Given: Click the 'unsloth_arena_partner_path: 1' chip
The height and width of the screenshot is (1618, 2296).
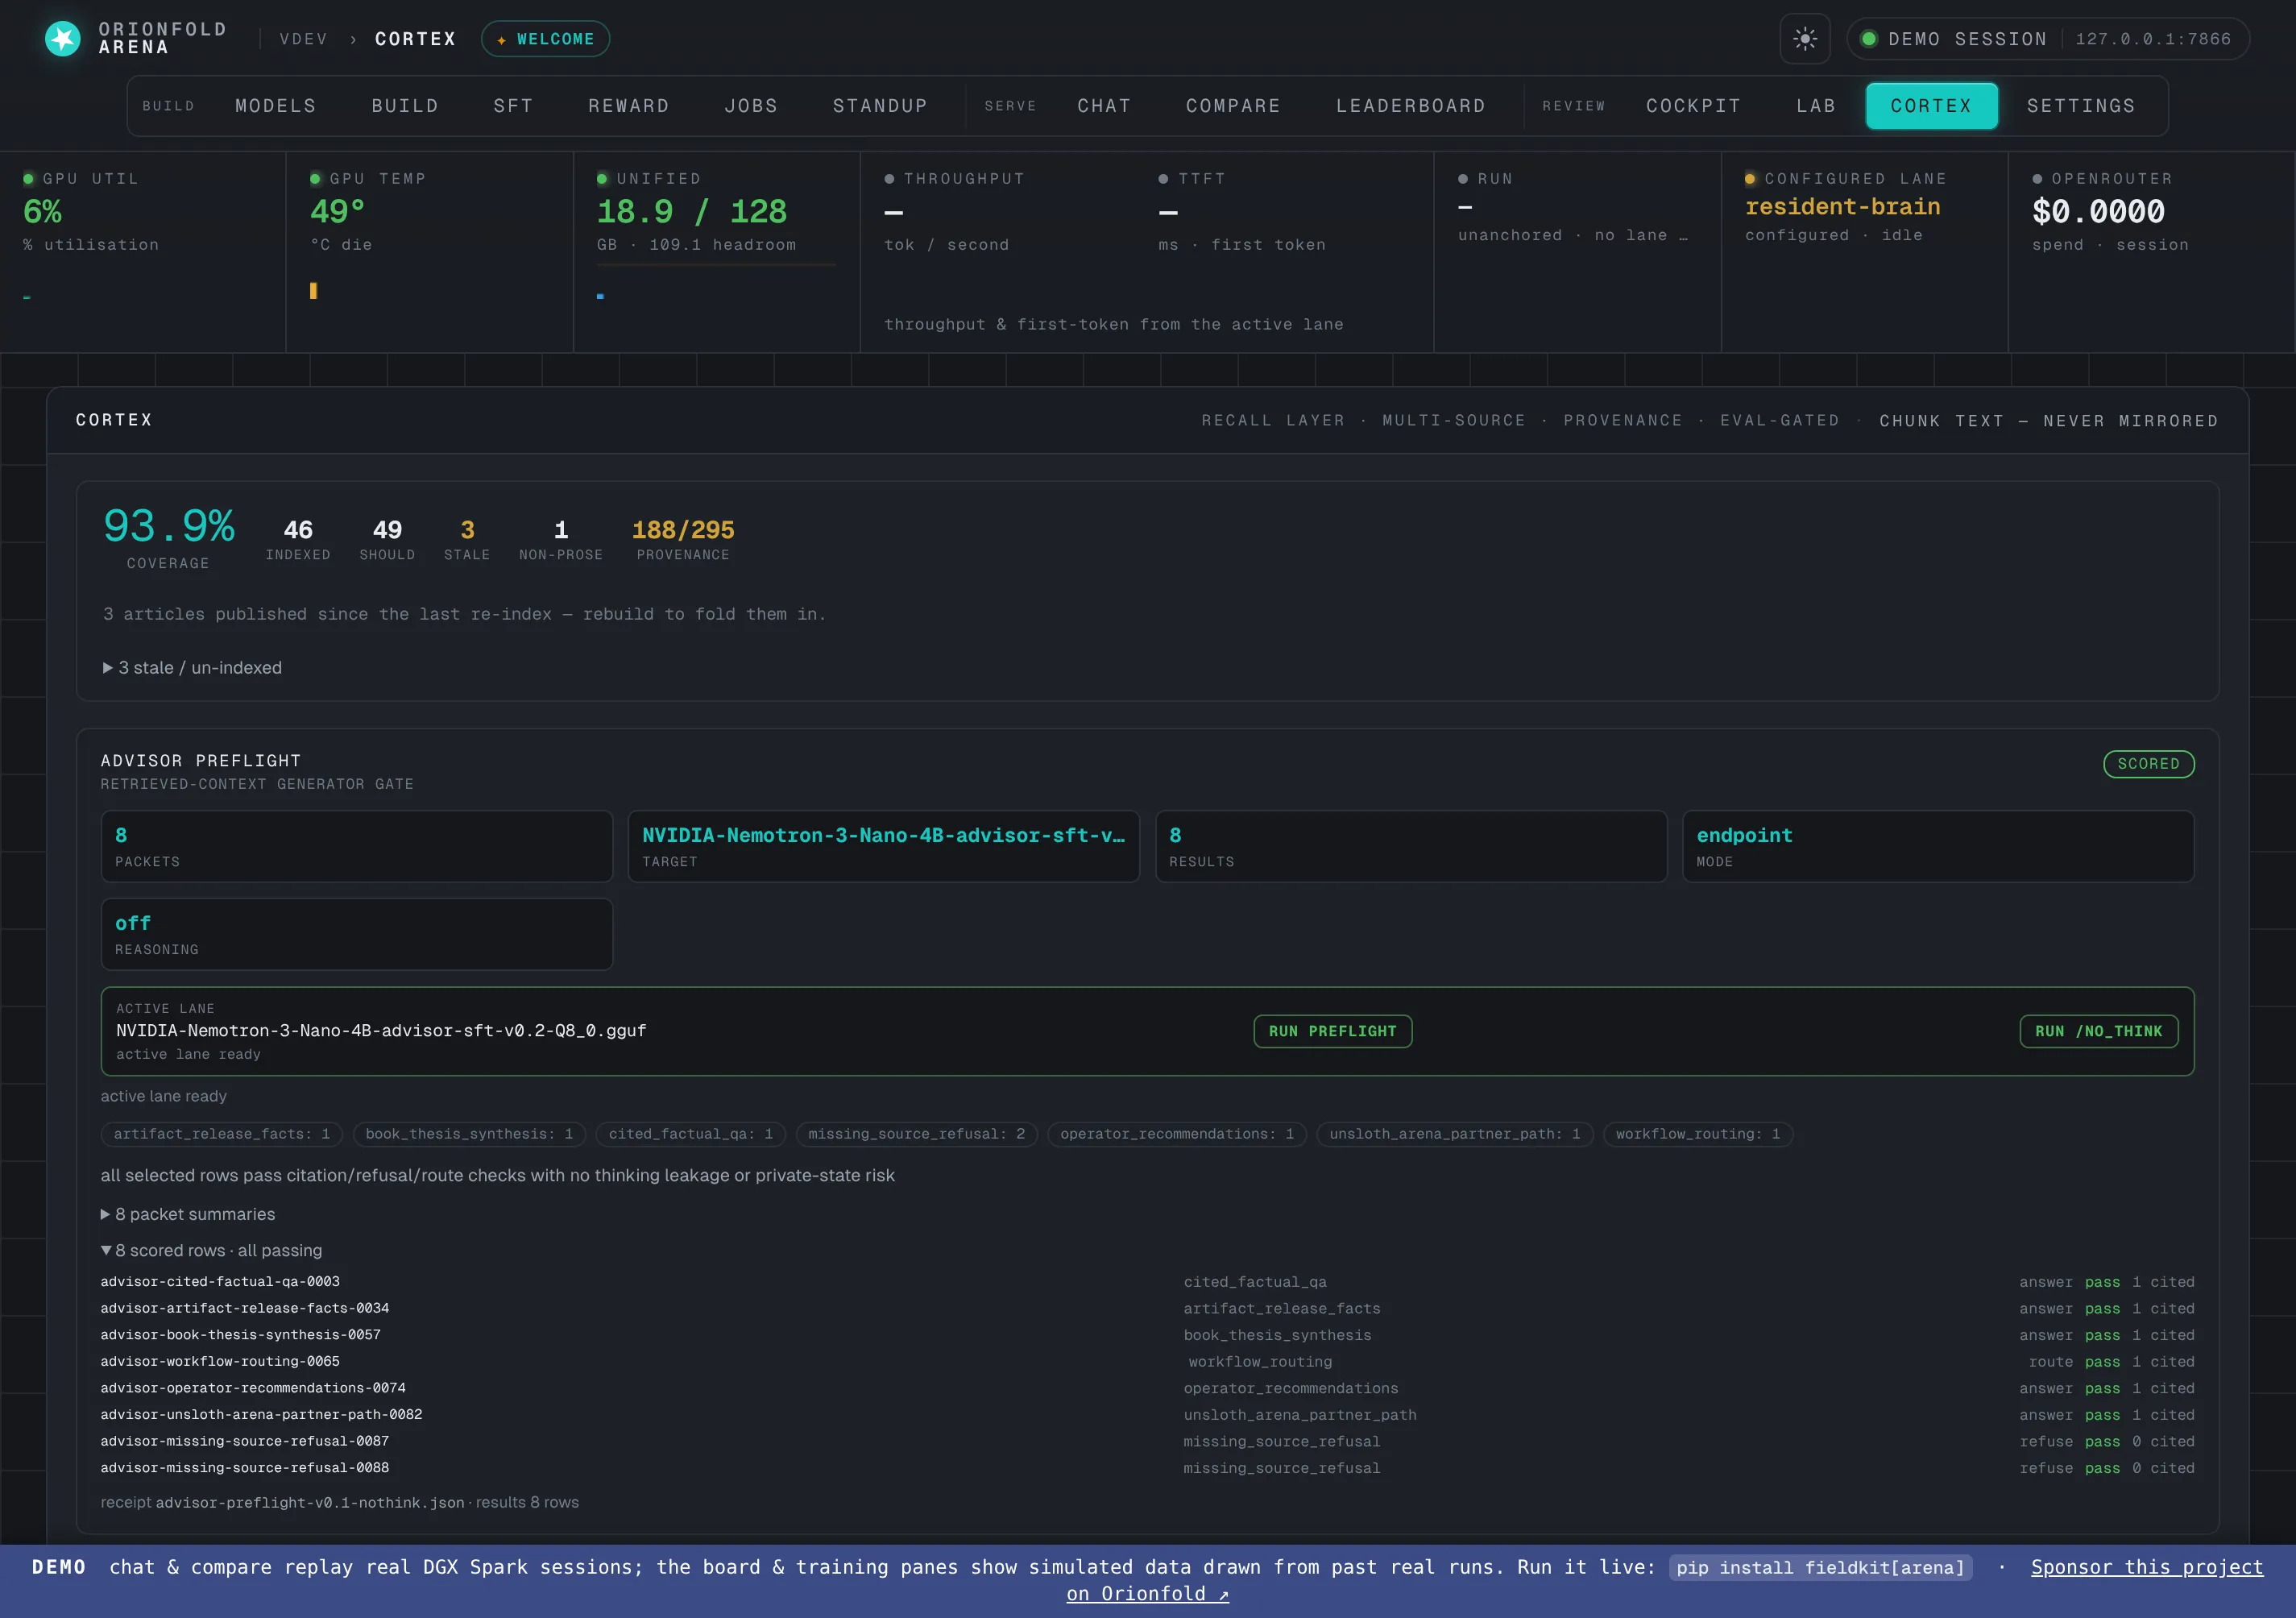Looking at the screenshot, I should (x=1455, y=1134).
